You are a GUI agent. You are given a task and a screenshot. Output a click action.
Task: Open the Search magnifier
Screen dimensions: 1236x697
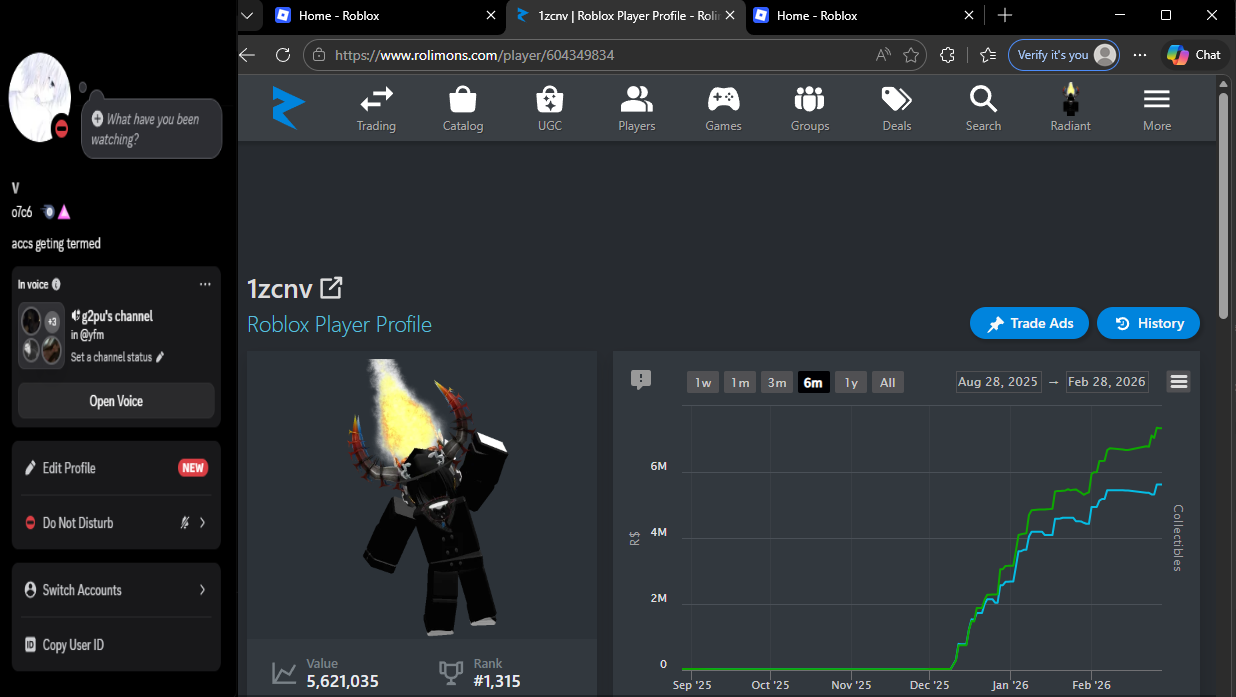point(983,99)
